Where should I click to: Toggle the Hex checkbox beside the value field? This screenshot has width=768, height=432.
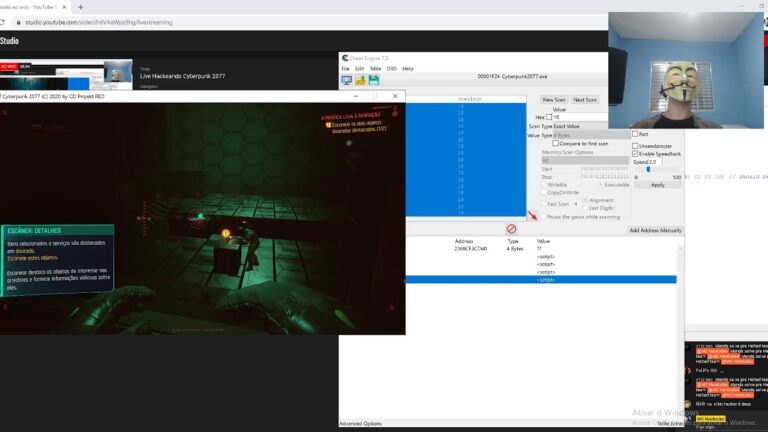click(549, 117)
